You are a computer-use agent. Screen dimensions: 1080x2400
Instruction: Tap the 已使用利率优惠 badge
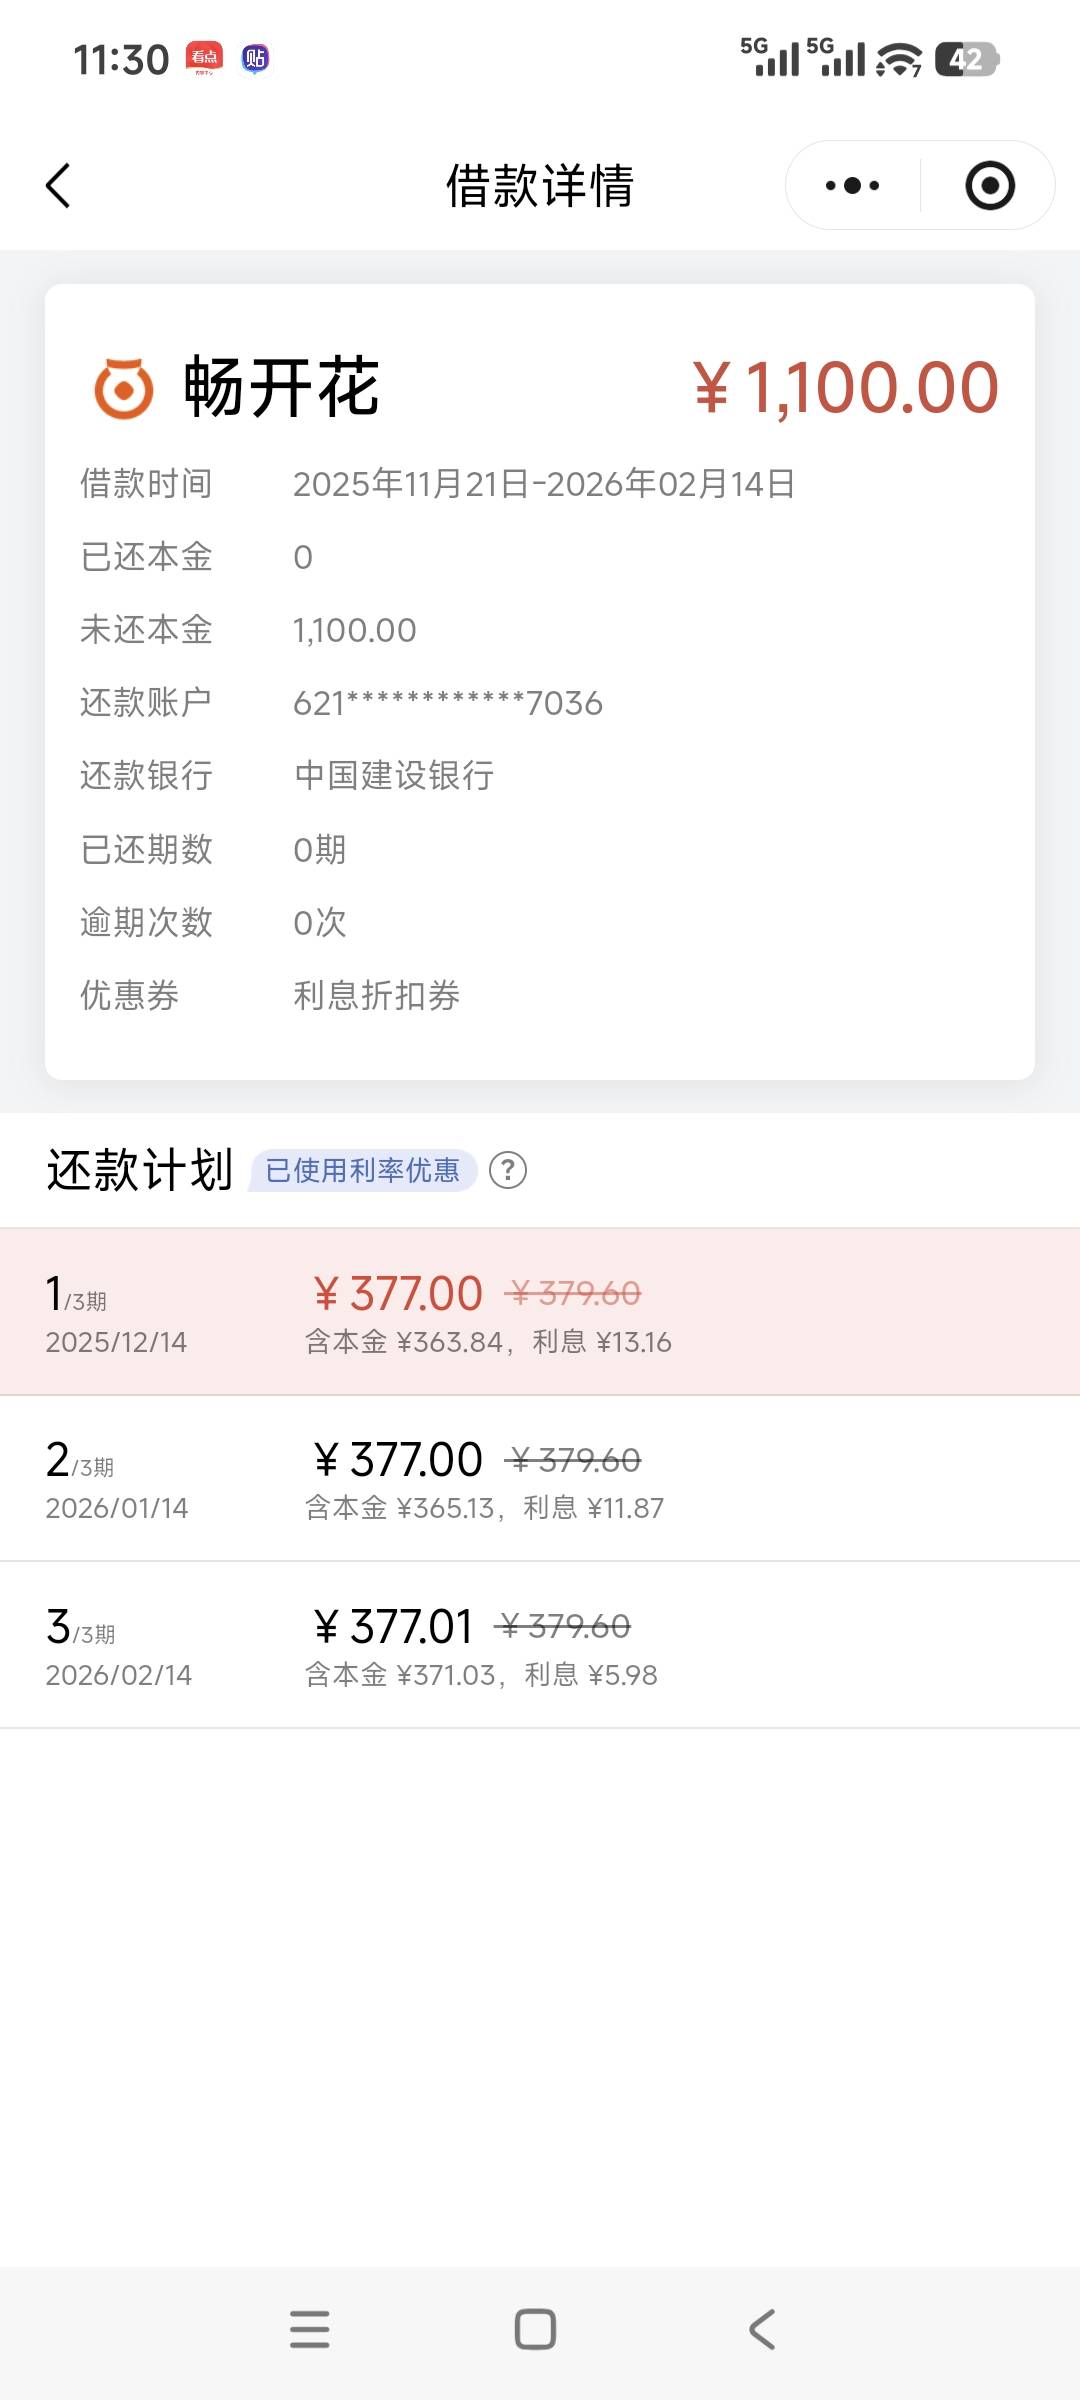pyautogui.click(x=363, y=1170)
